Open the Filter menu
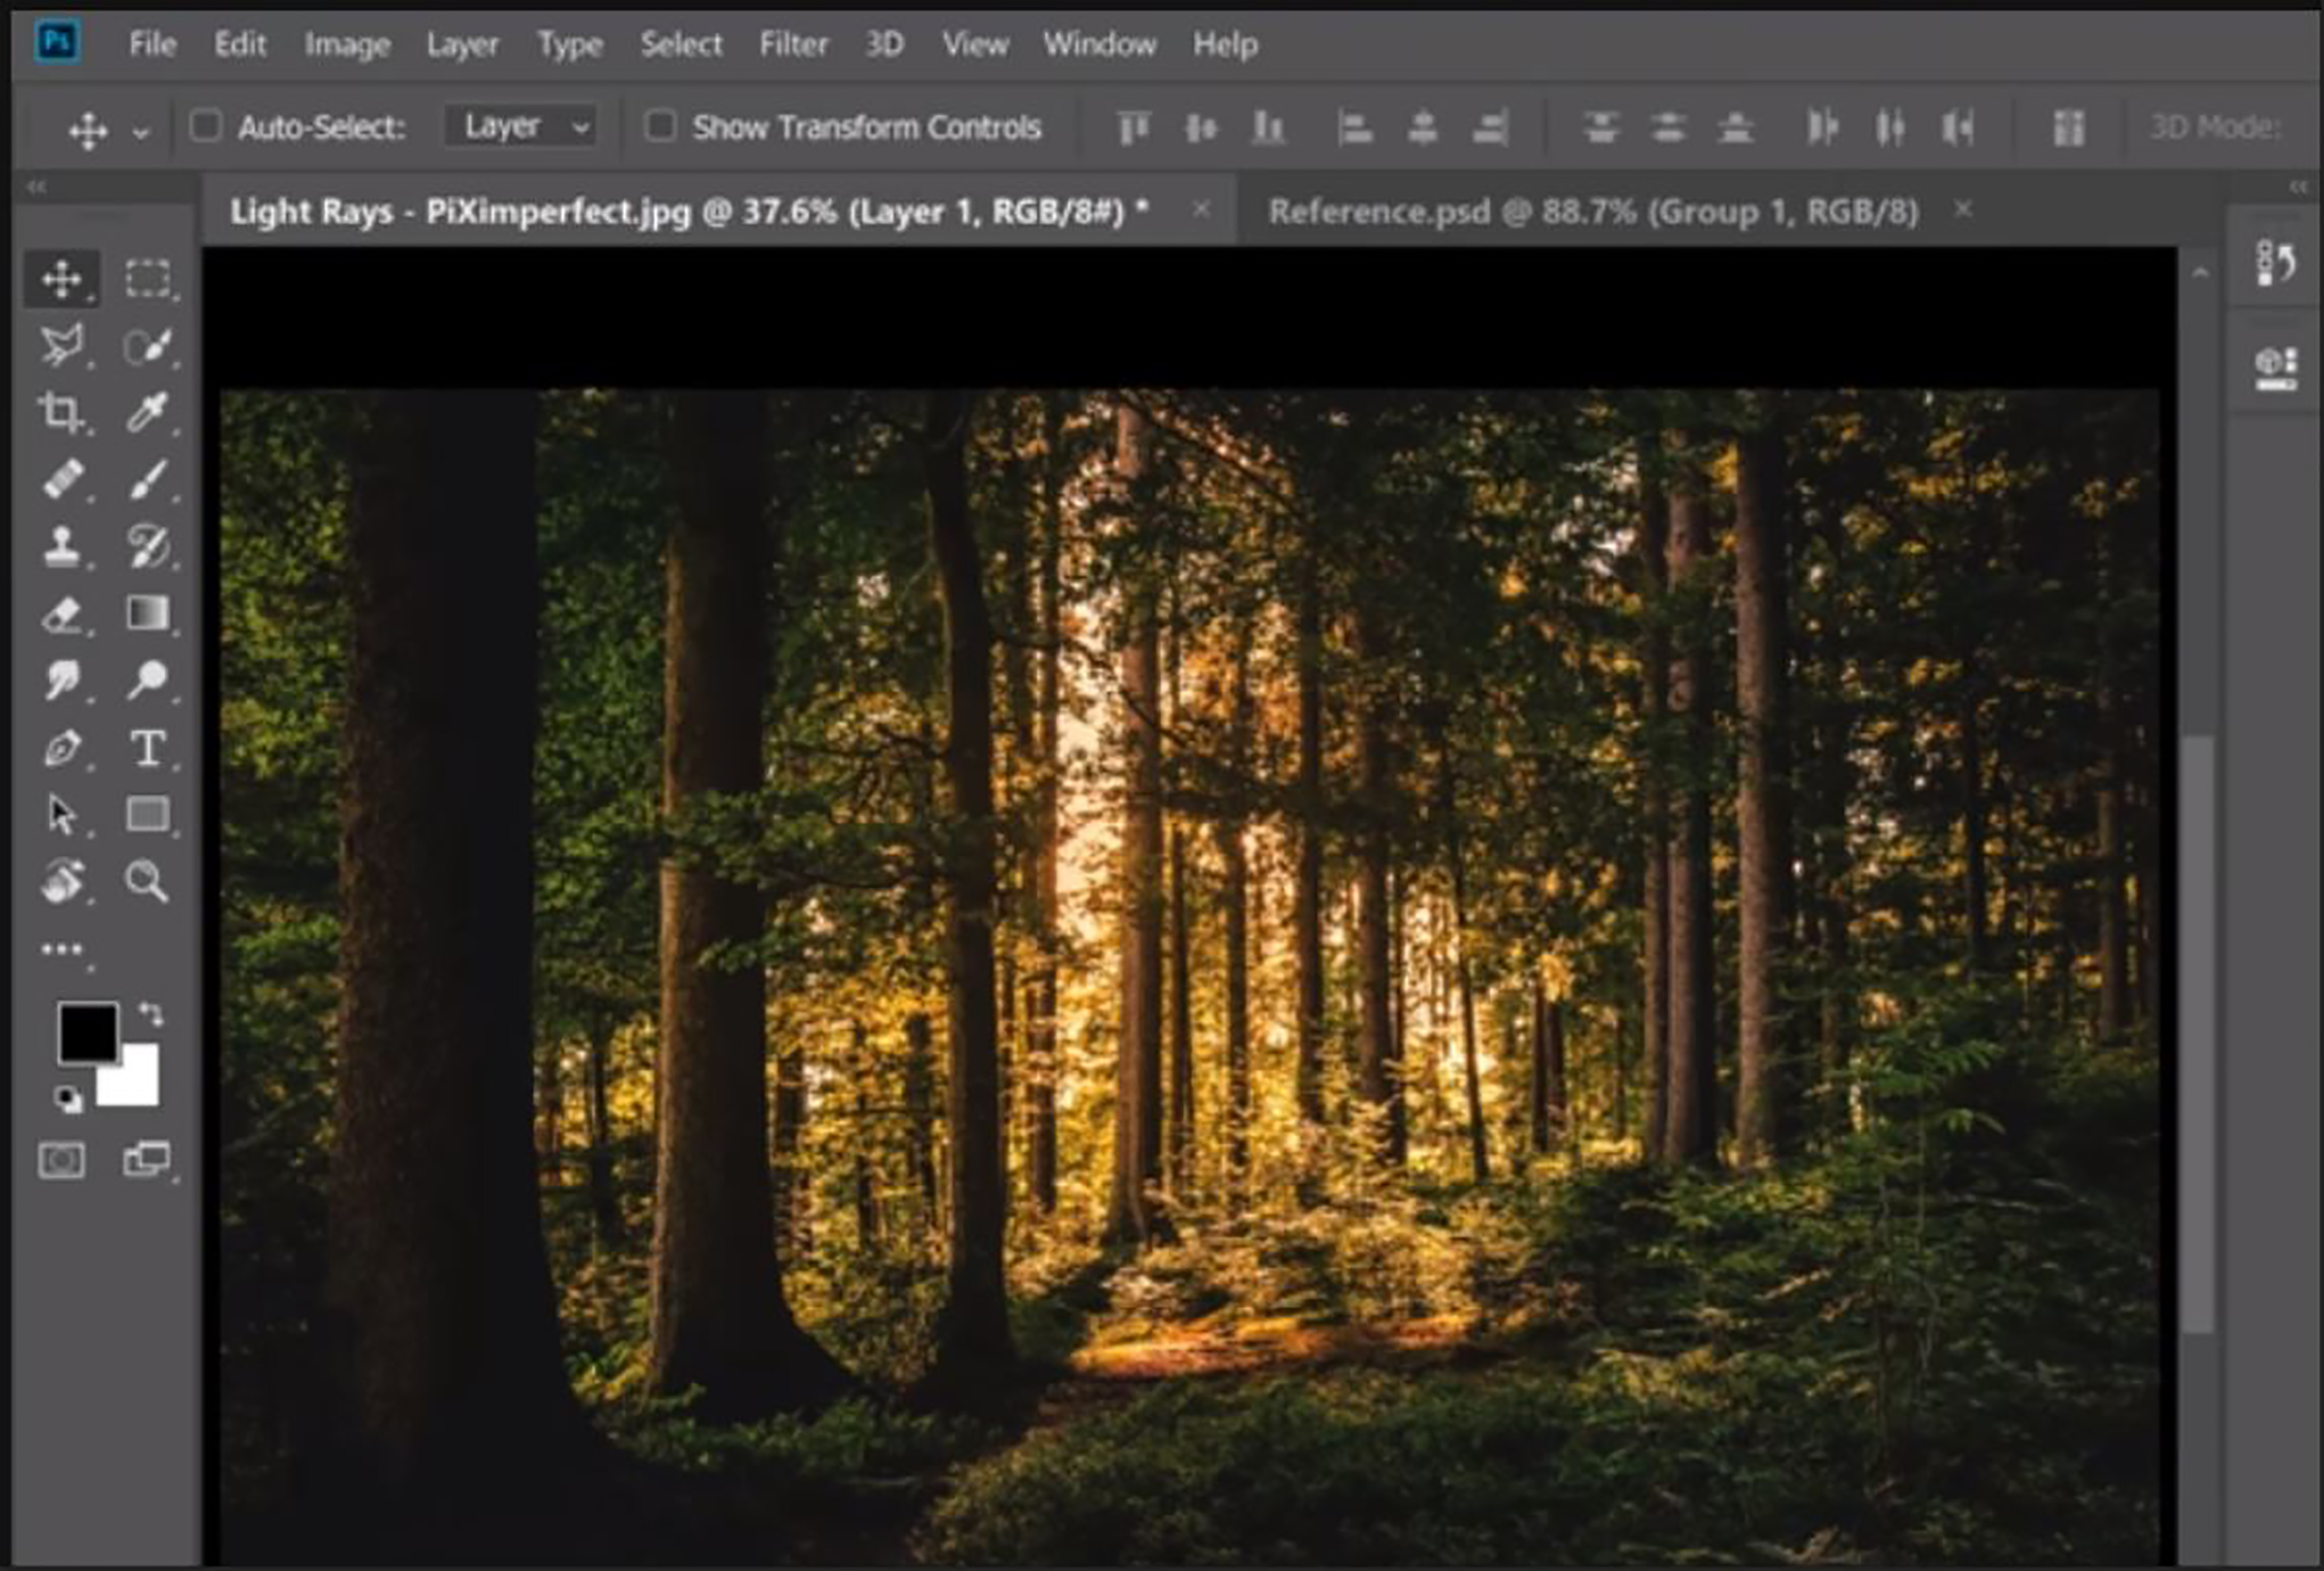 tap(793, 44)
